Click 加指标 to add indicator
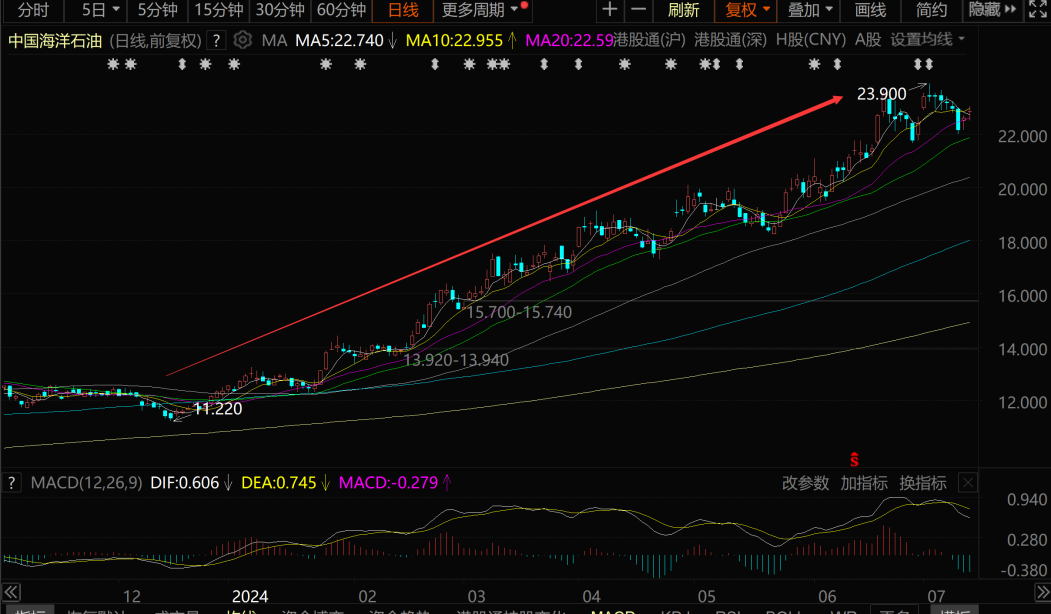This screenshot has height=614, width=1051. [x=864, y=483]
